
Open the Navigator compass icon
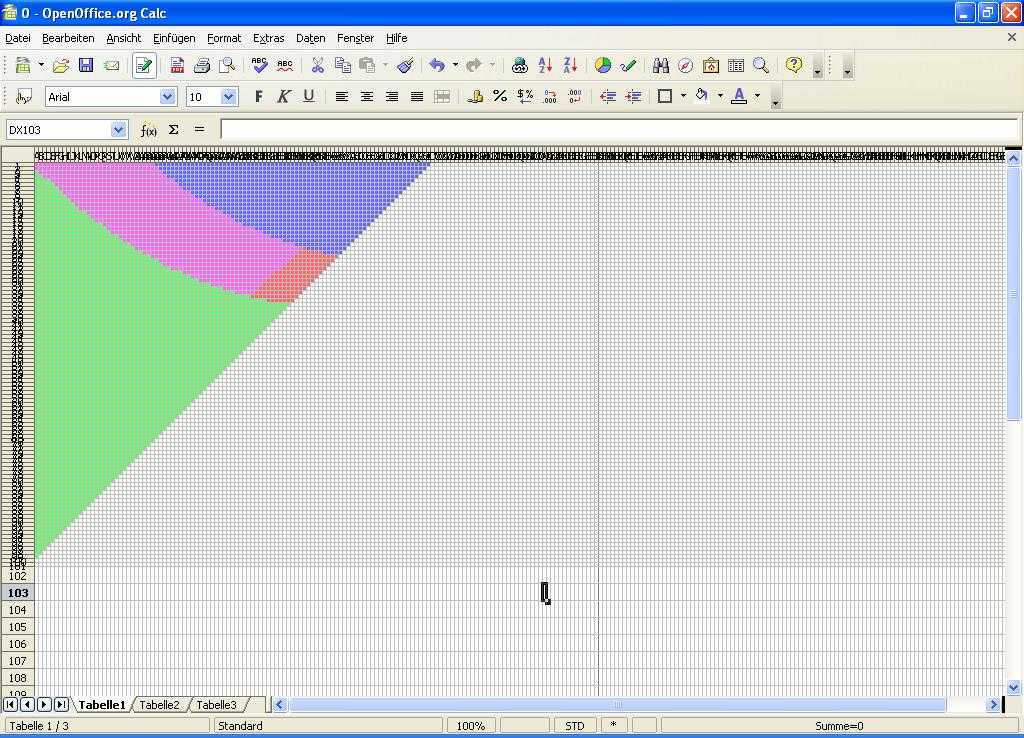685,66
